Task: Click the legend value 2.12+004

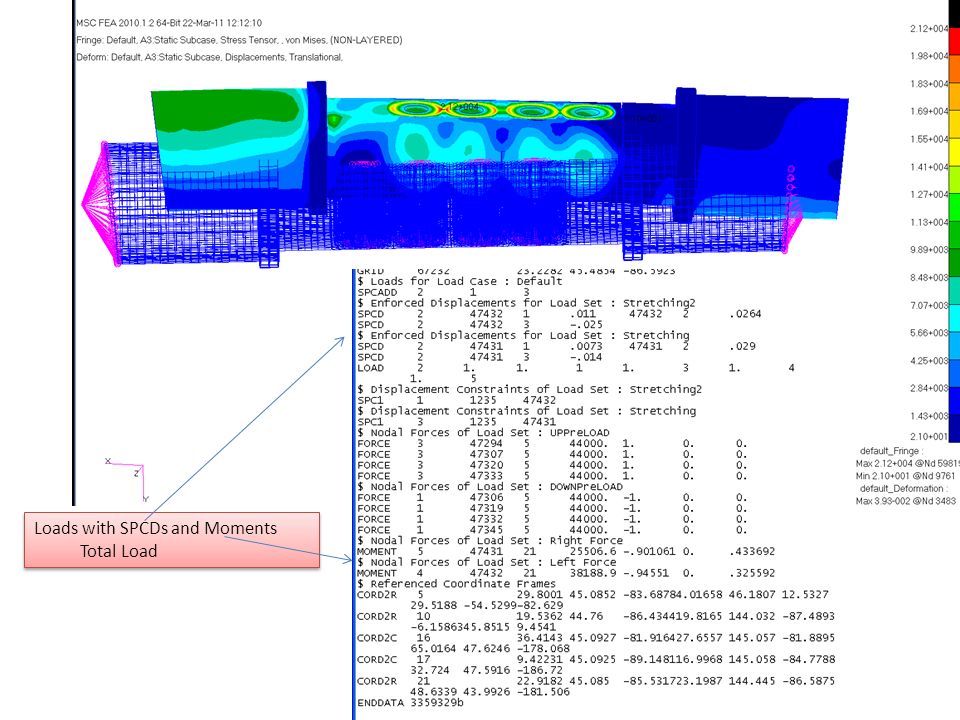Action: coord(929,29)
